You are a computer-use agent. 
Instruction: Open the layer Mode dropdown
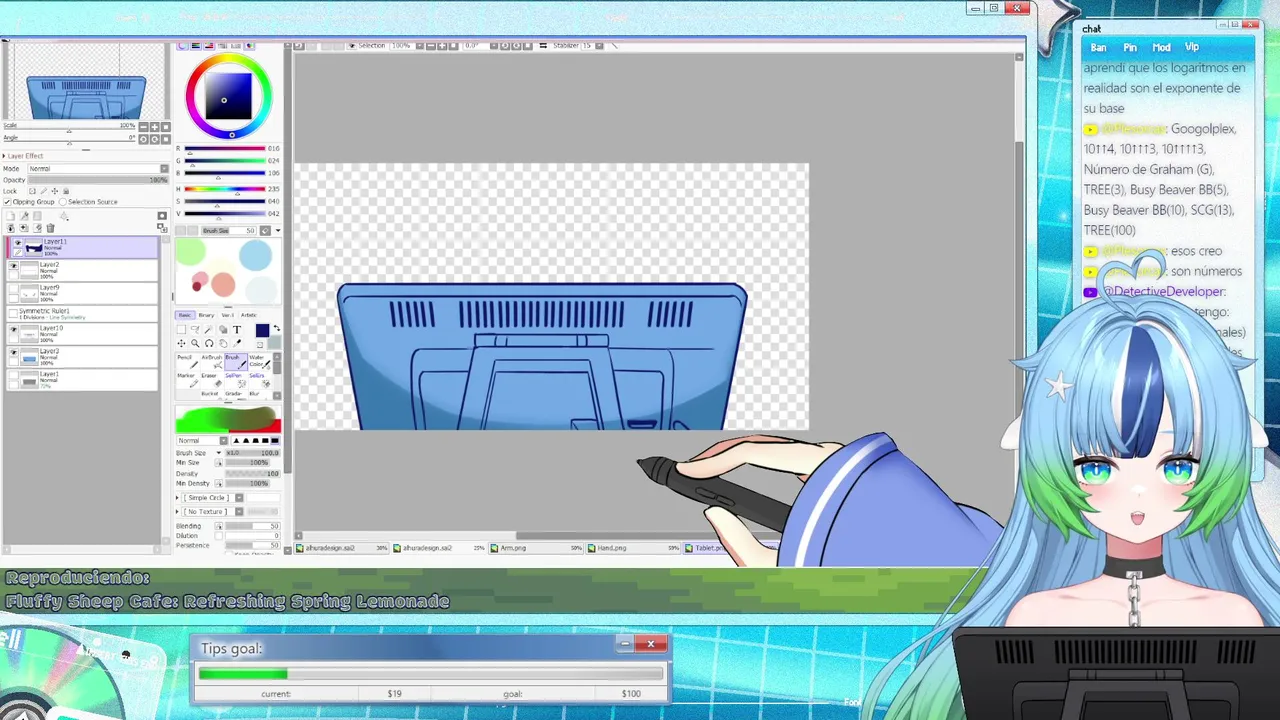click(x=97, y=168)
